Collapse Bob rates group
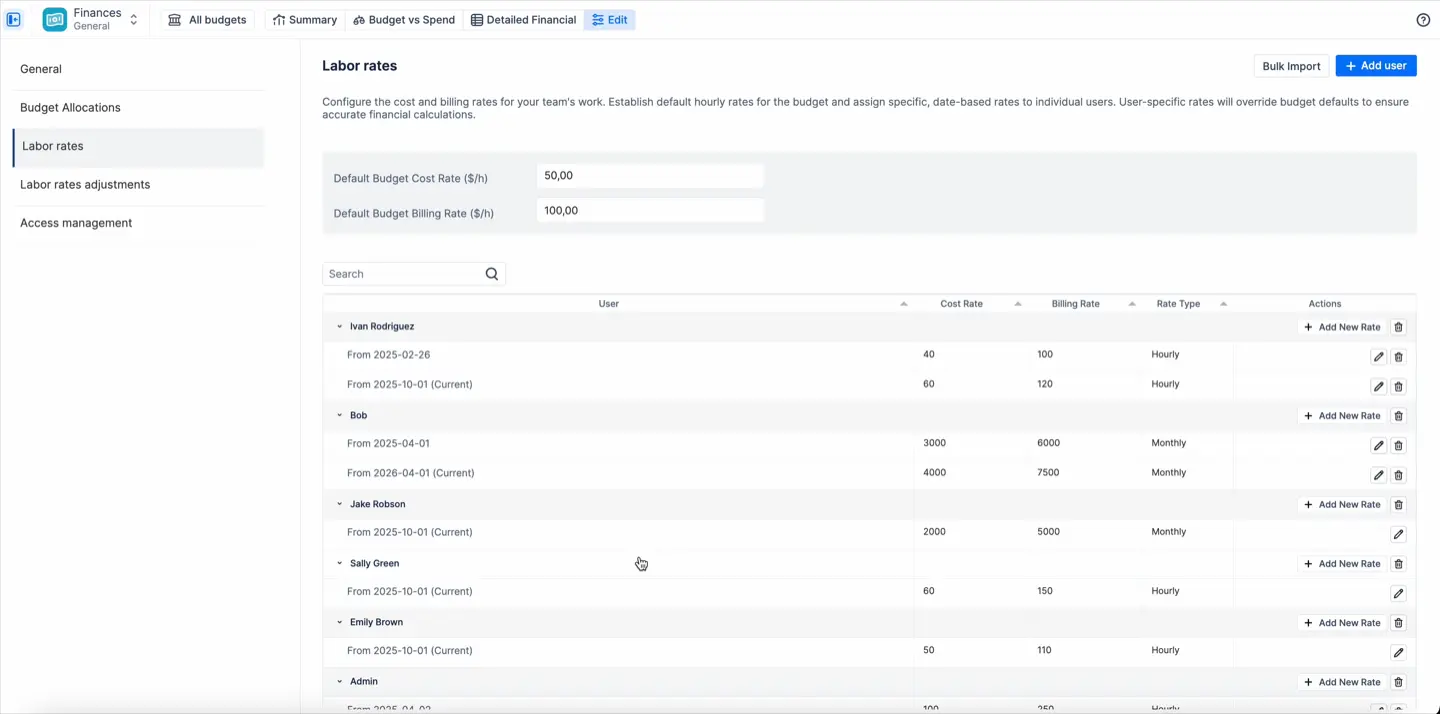This screenshot has width=1440, height=714. tap(340, 415)
